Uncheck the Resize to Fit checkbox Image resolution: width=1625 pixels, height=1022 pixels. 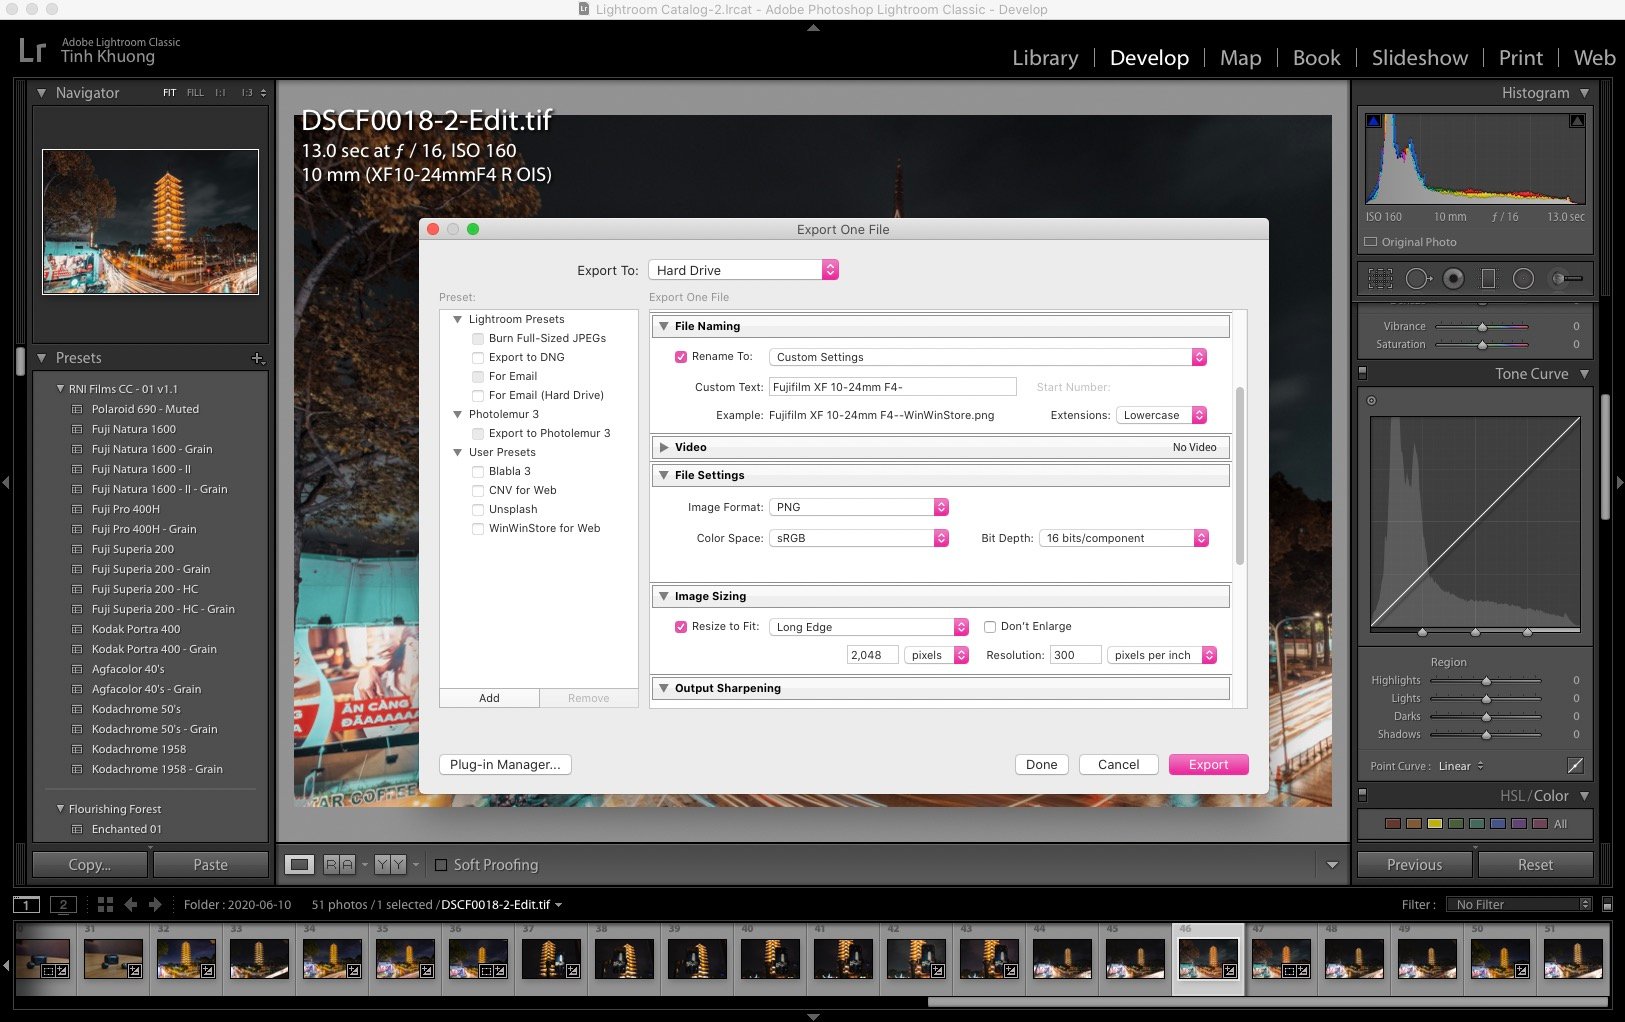pos(681,627)
